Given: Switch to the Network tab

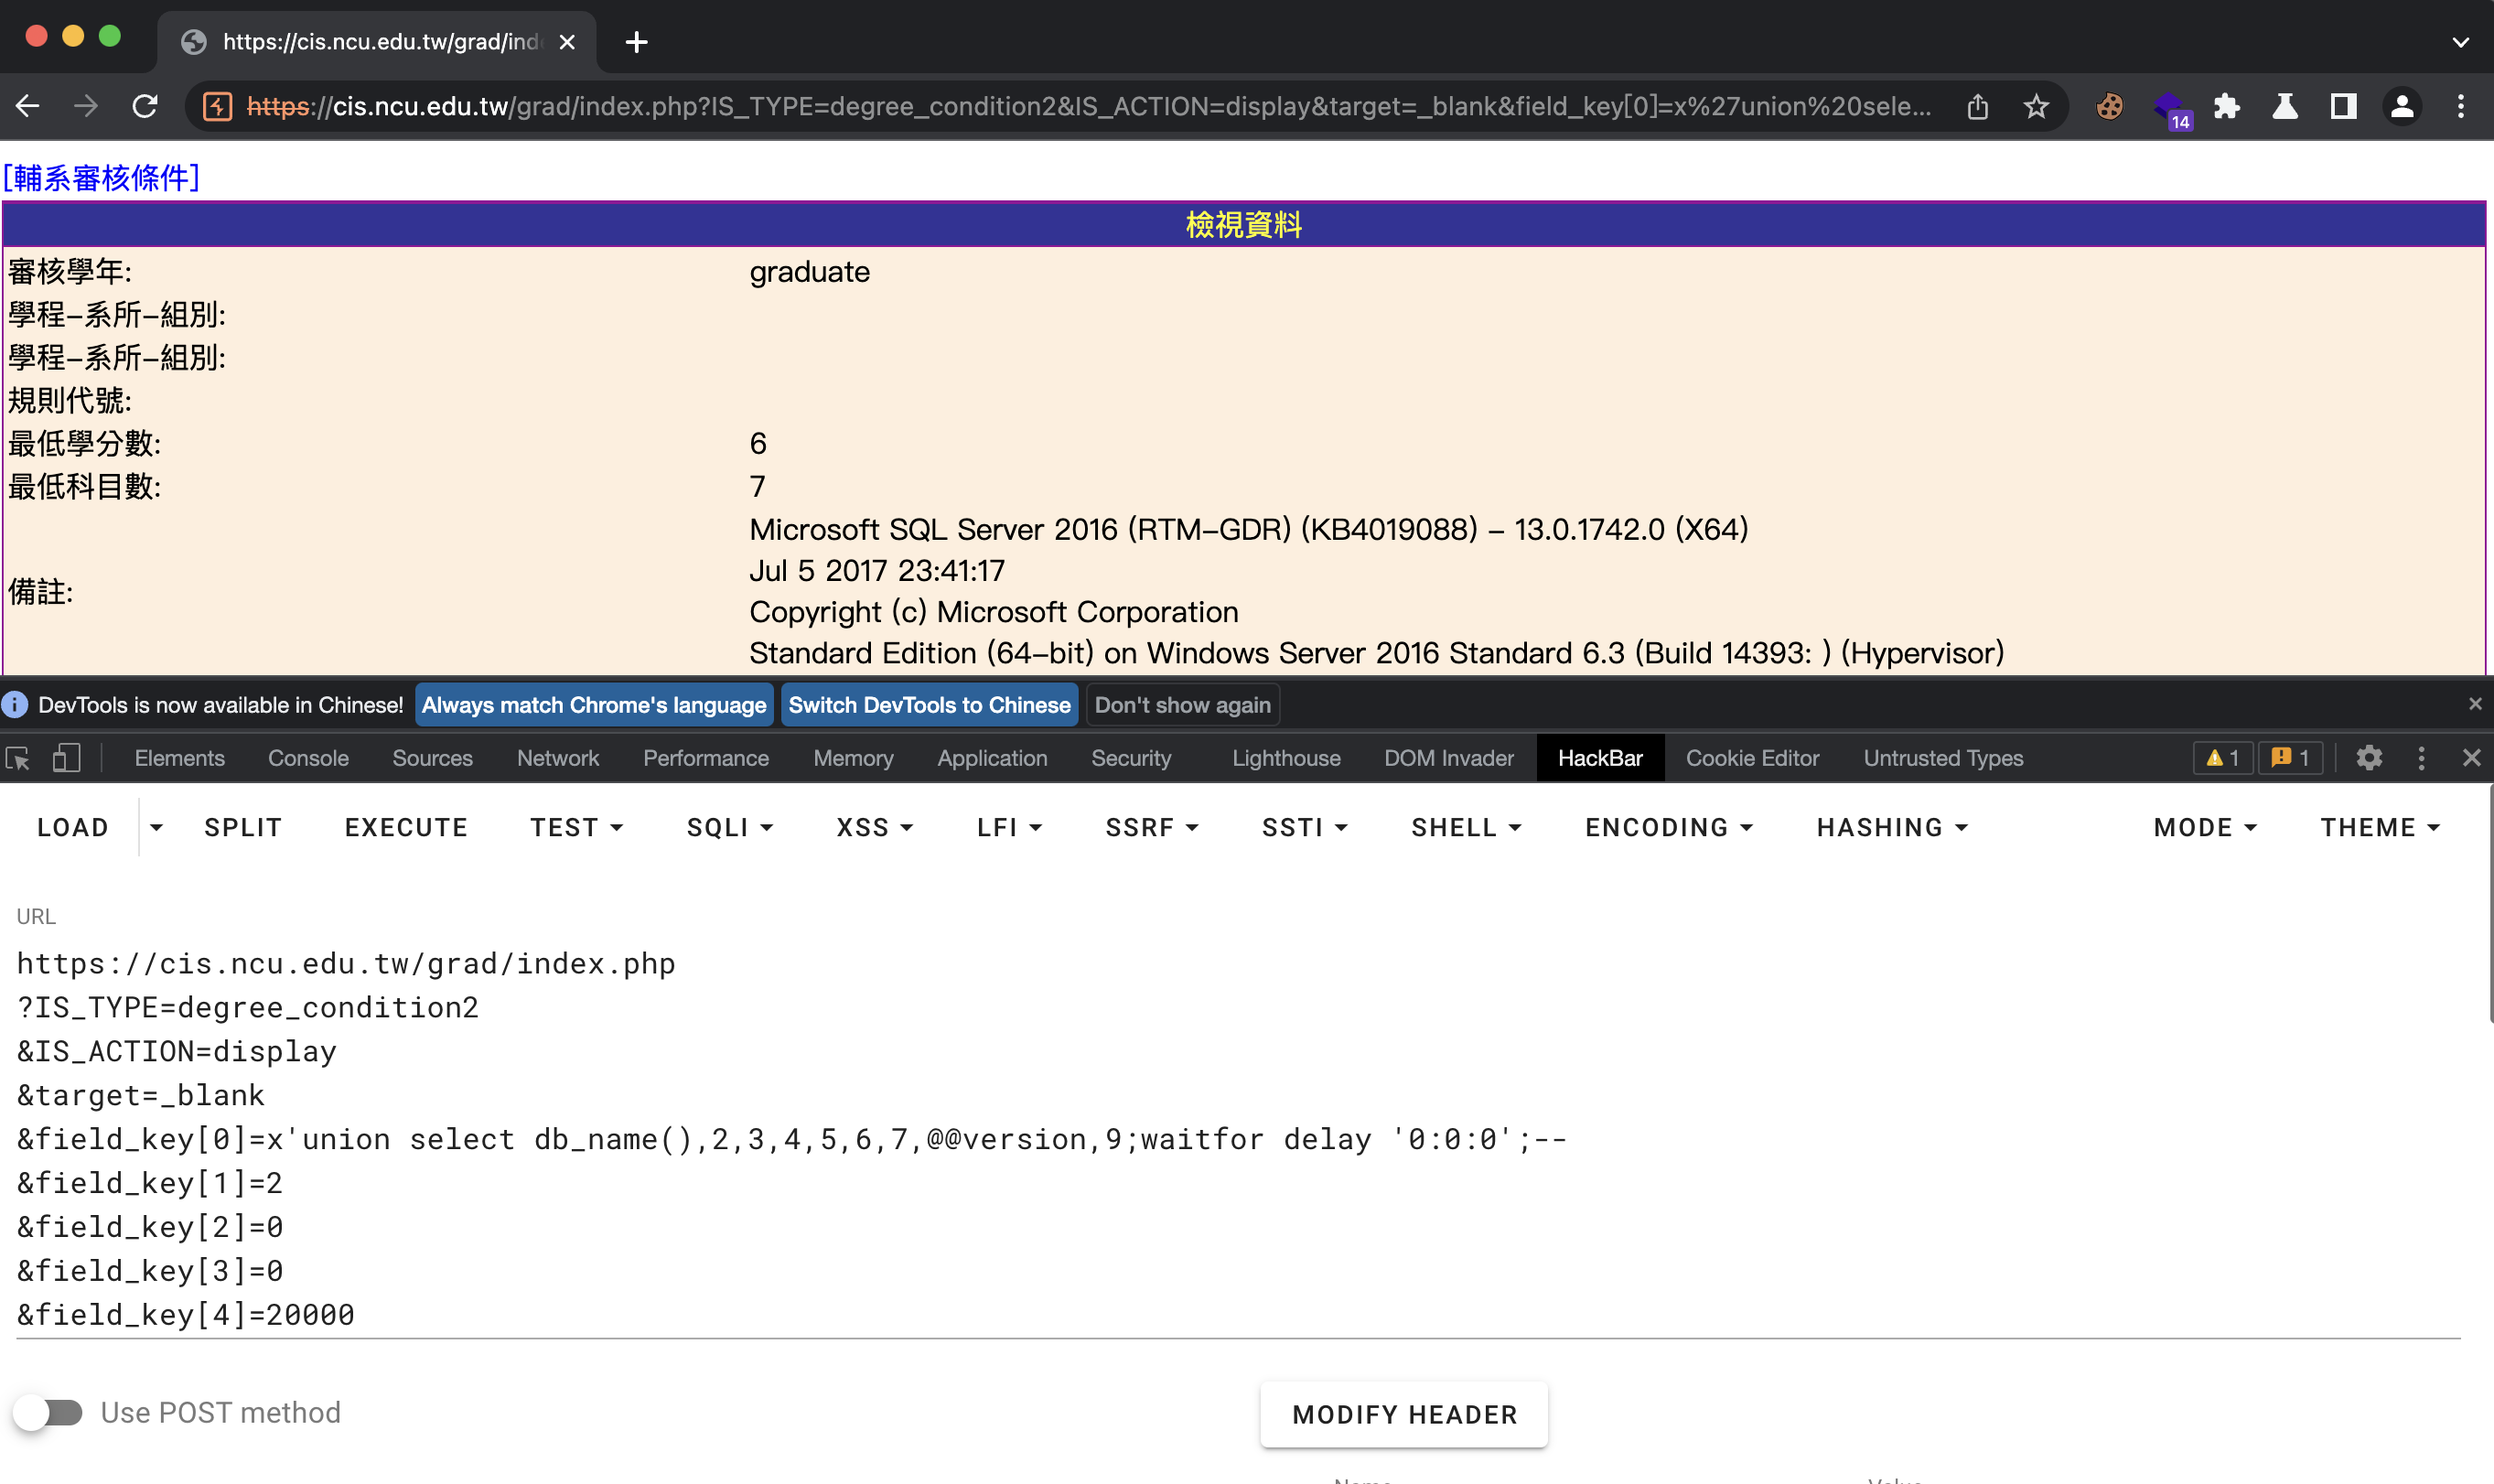Looking at the screenshot, I should click(x=558, y=758).
